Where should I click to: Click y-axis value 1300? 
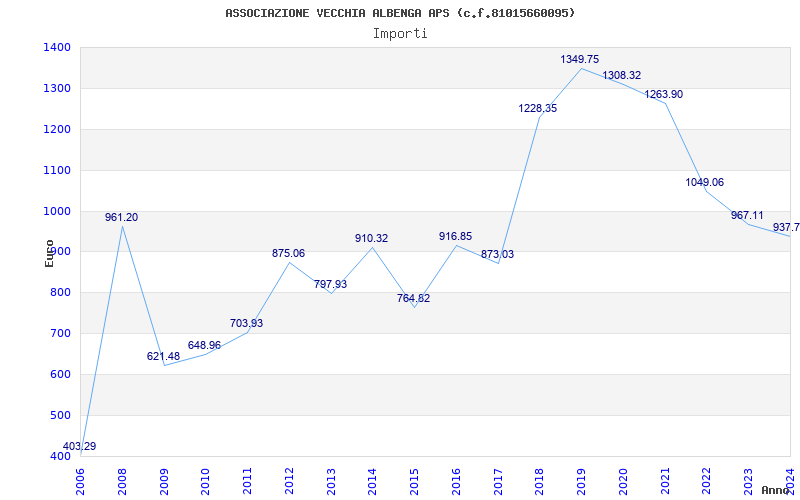pos(58,88)
